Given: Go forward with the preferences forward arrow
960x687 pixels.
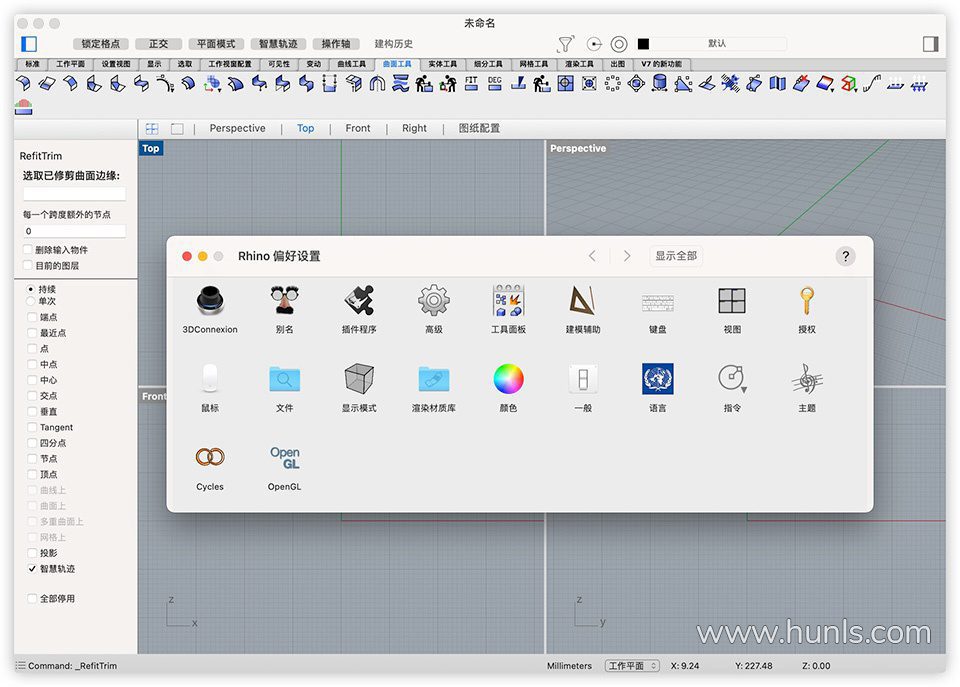Looking at the screenshot, I should 626,256.
